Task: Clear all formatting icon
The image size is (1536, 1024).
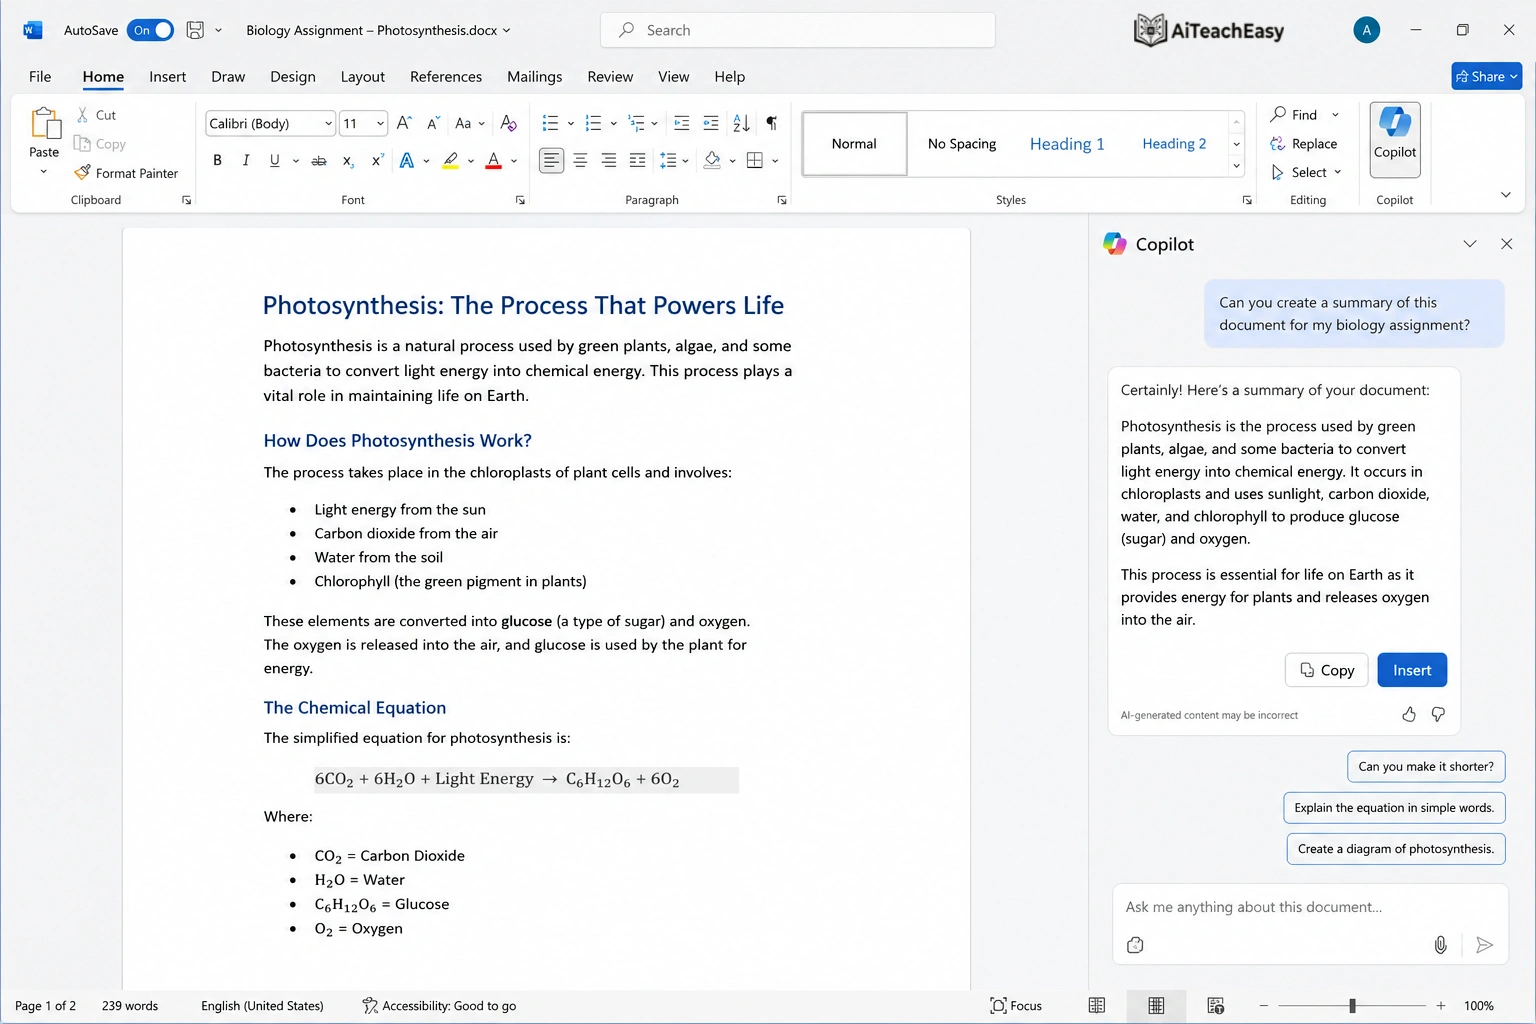Action: click(x=508, y=123)
